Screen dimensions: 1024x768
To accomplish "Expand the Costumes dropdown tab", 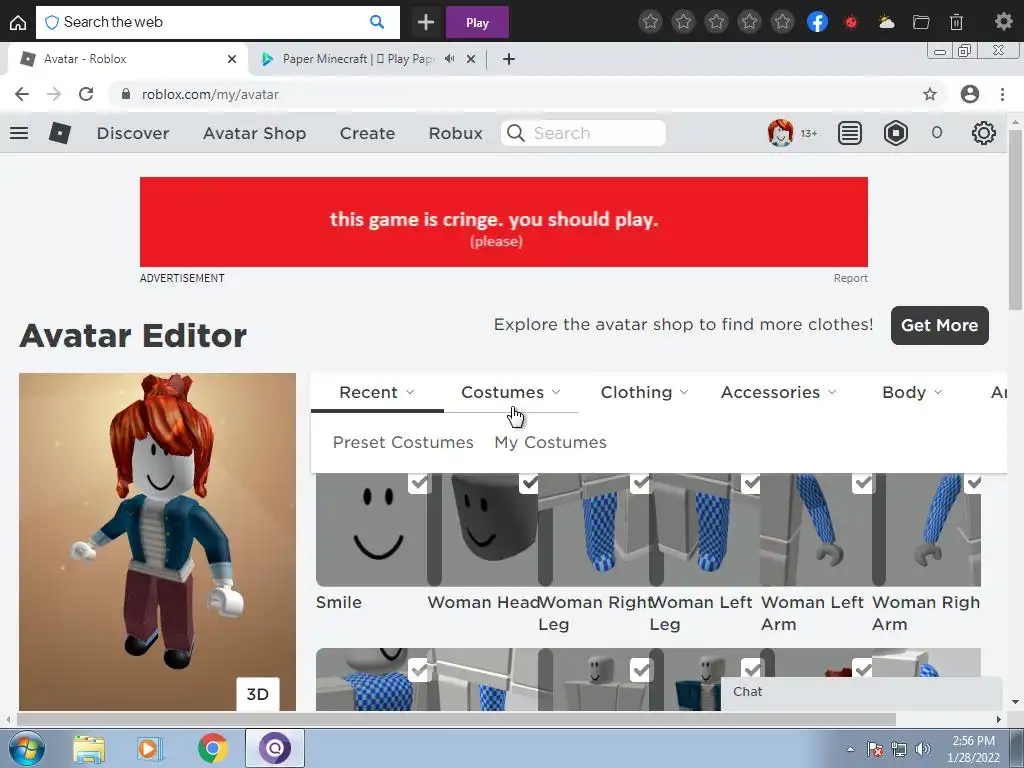I will click(511, 392).
